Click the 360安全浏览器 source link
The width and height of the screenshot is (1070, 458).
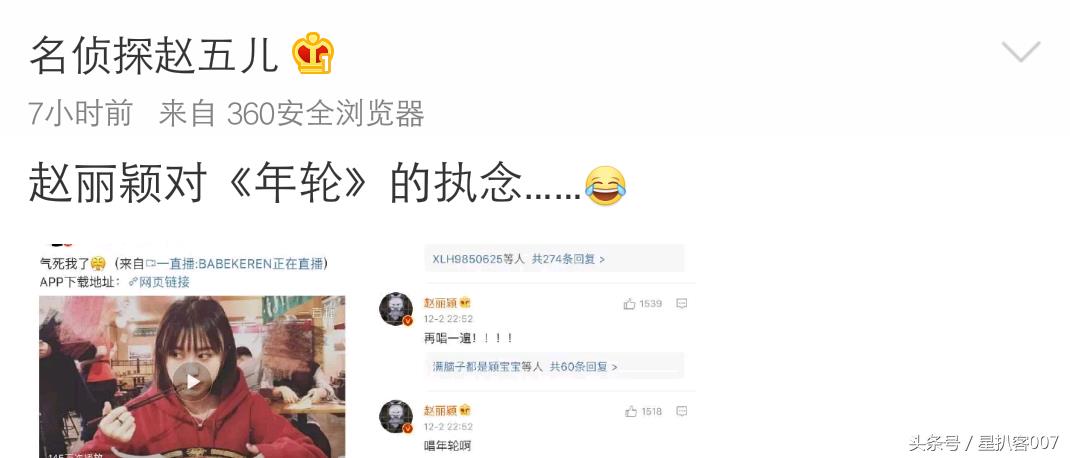[326, 113]
